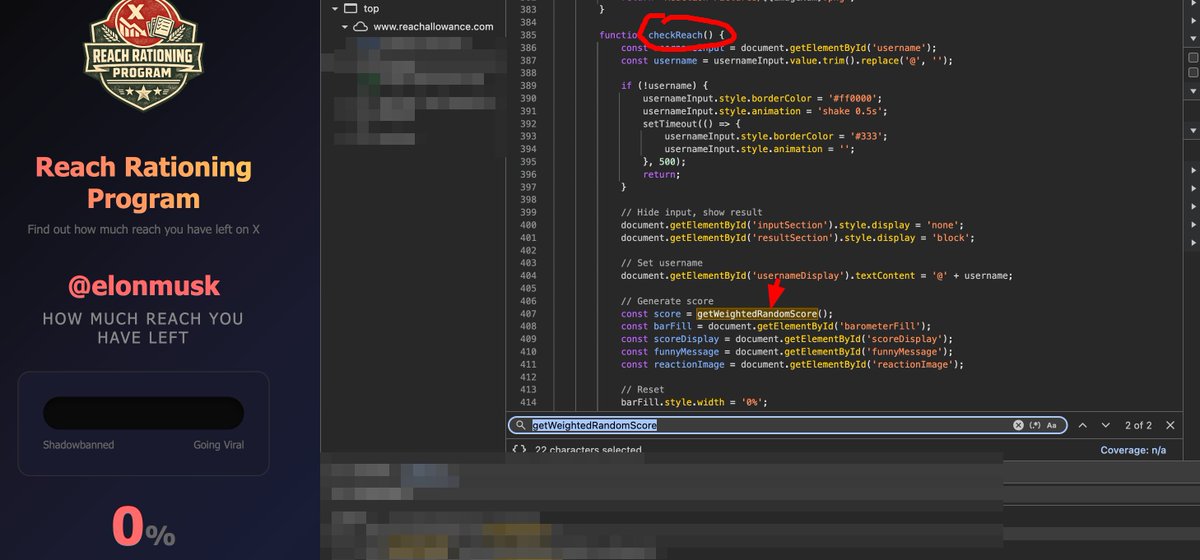Close the find bar with X
The image size is (1200, 560).
1170,425
